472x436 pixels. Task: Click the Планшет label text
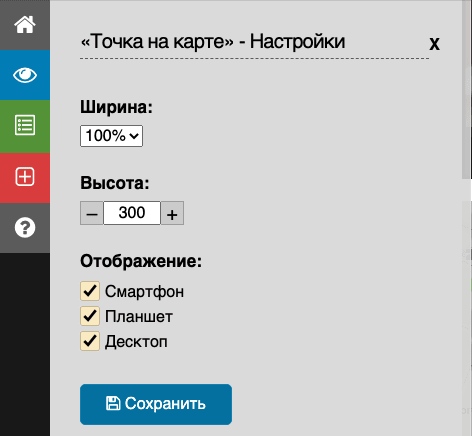[139, 317]
